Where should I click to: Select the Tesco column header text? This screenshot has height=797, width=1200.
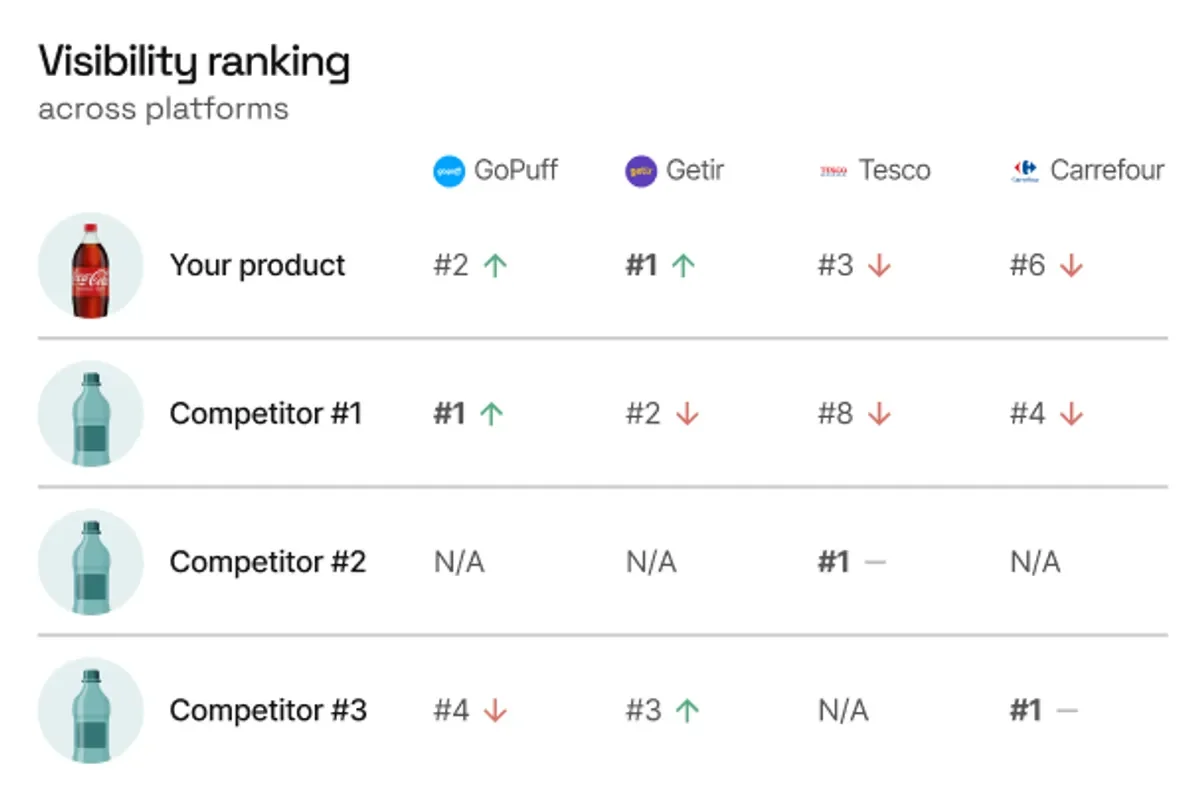(894, 171)
